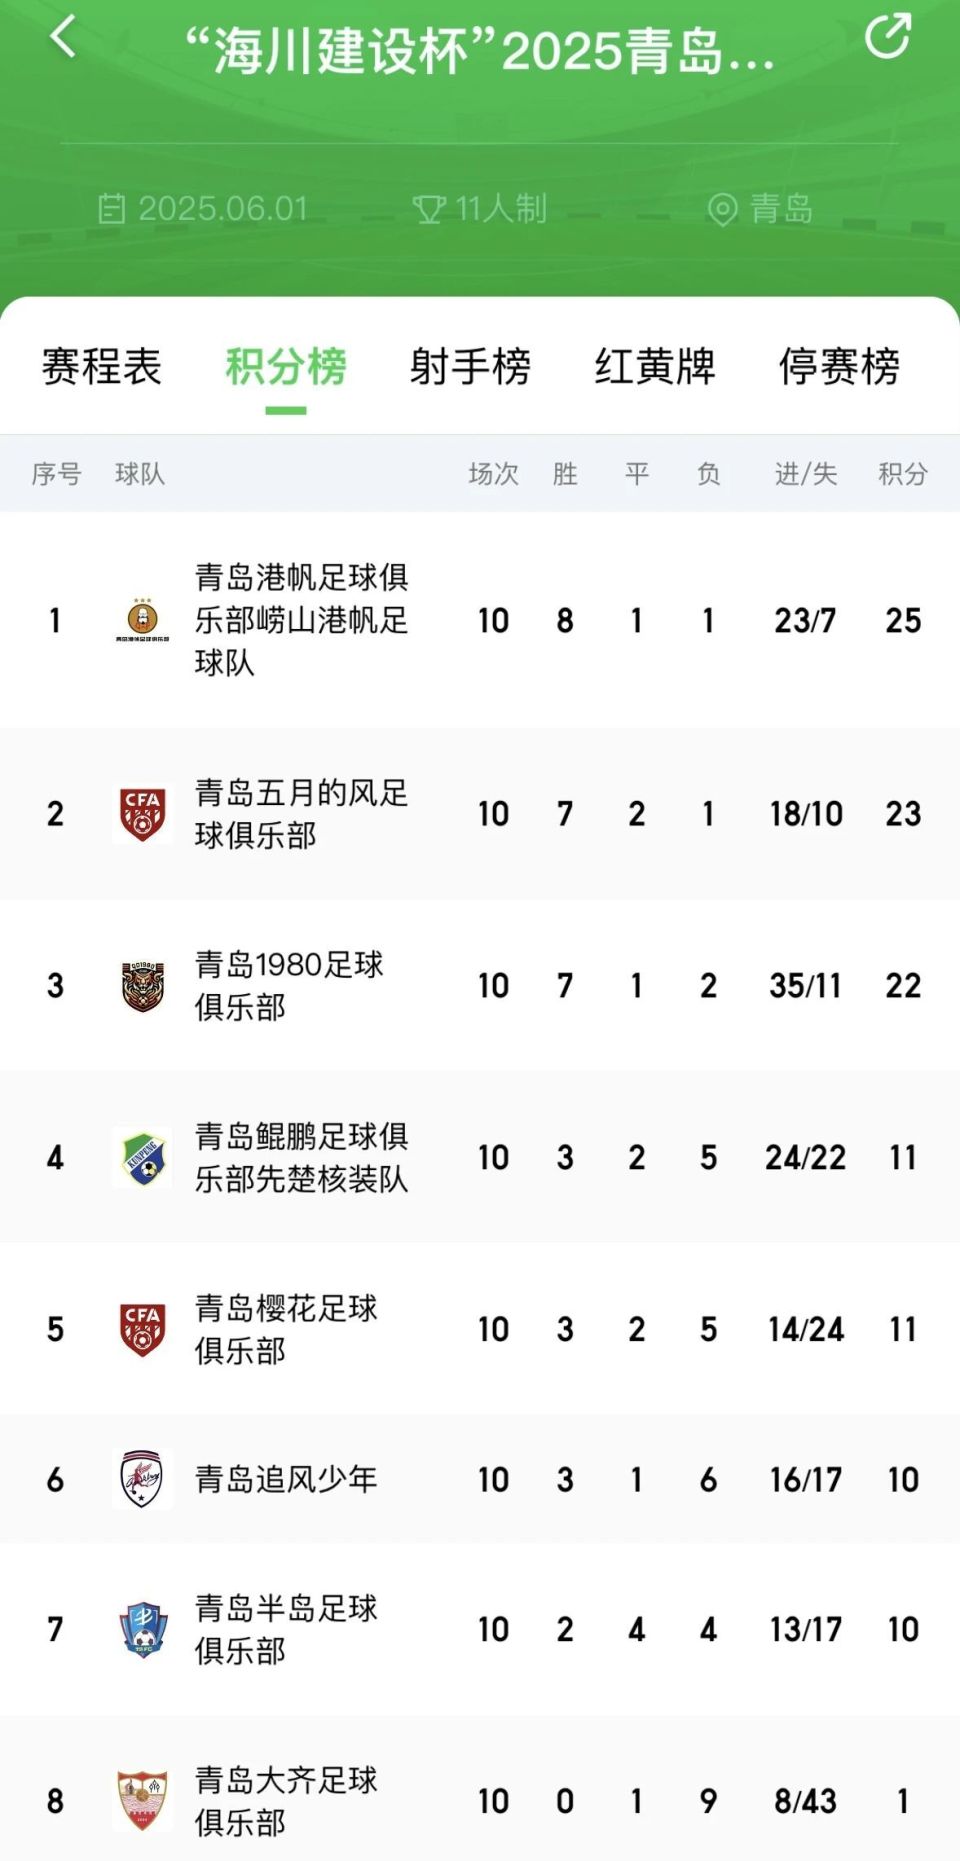Open 青岛大齐足球俱乐部 team crest

point(142,1800)
